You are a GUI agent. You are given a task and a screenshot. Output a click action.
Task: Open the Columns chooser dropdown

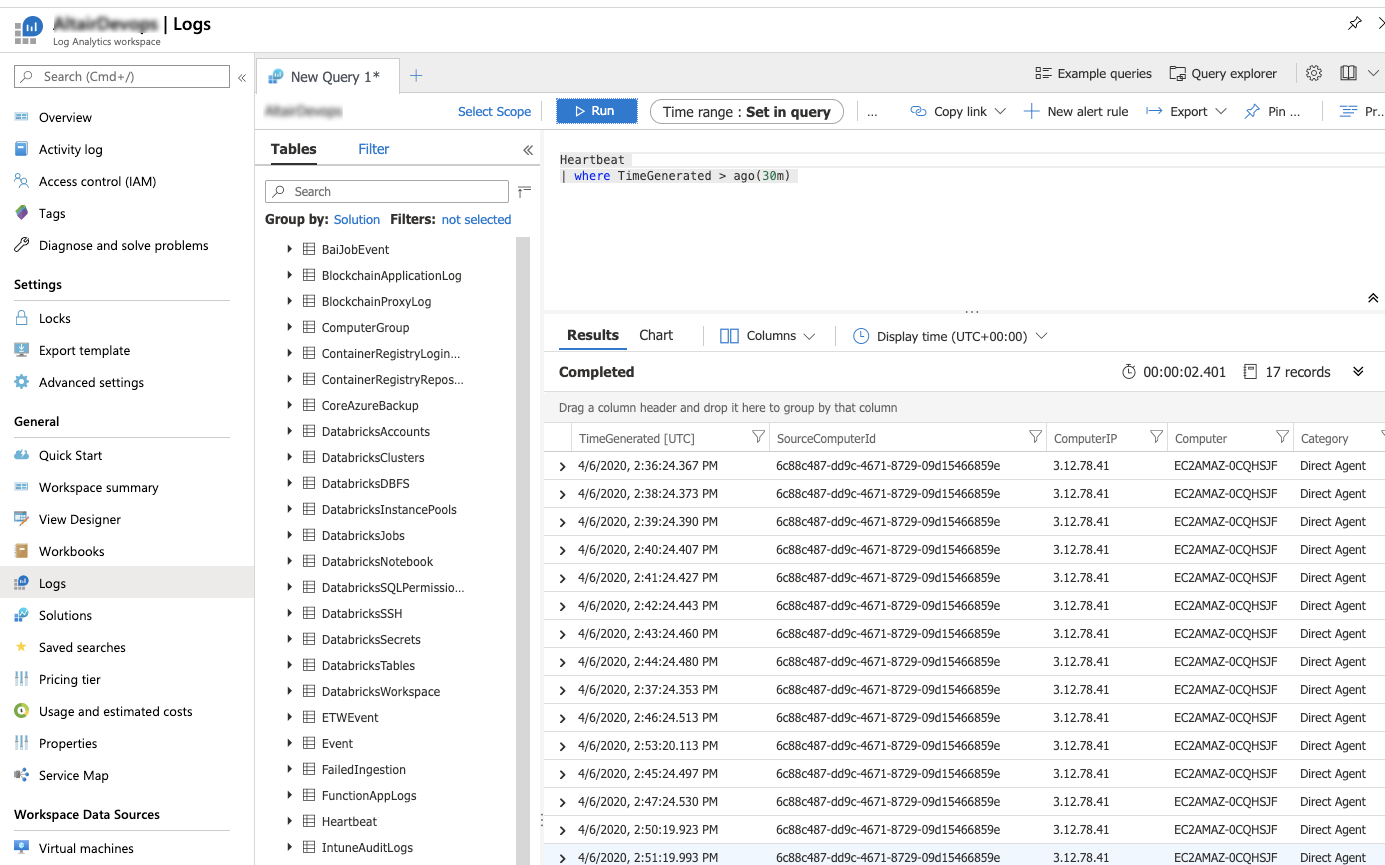(768, 336)
